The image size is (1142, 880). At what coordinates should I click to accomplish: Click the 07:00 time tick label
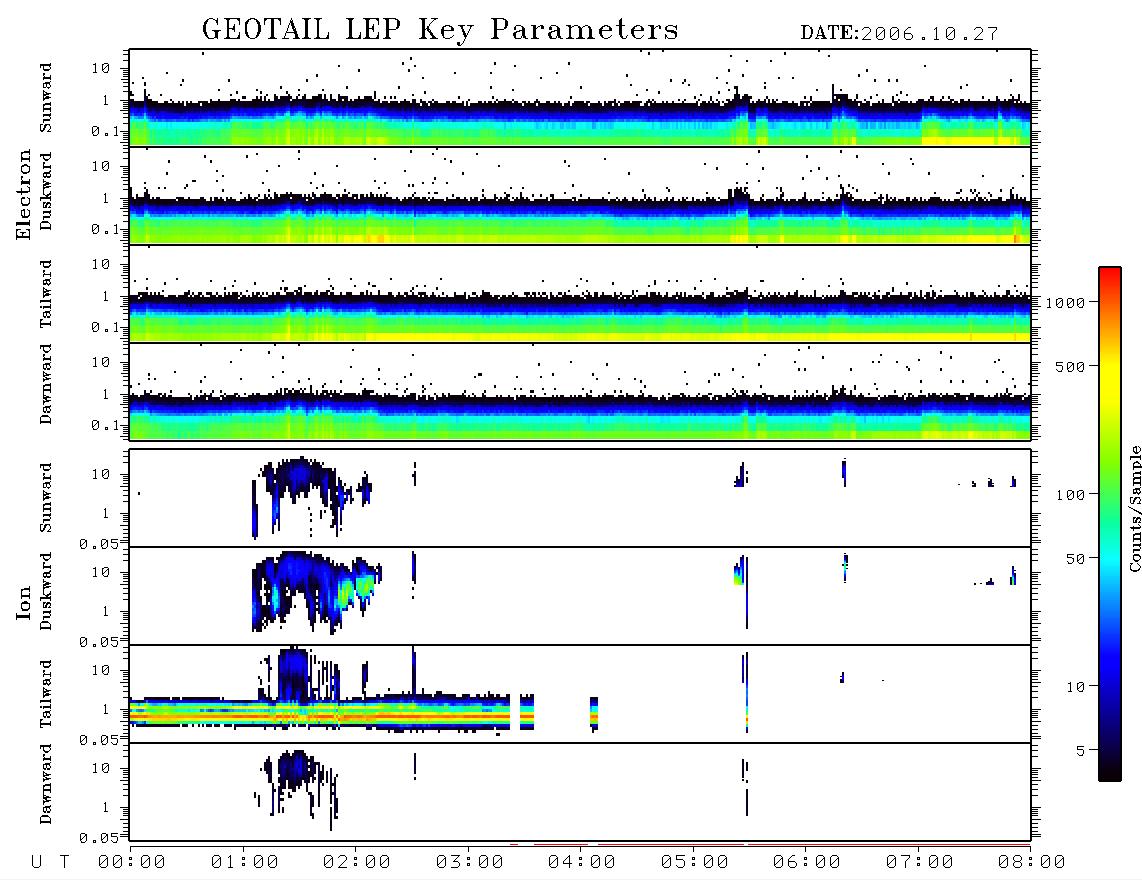tap(920, 863)
